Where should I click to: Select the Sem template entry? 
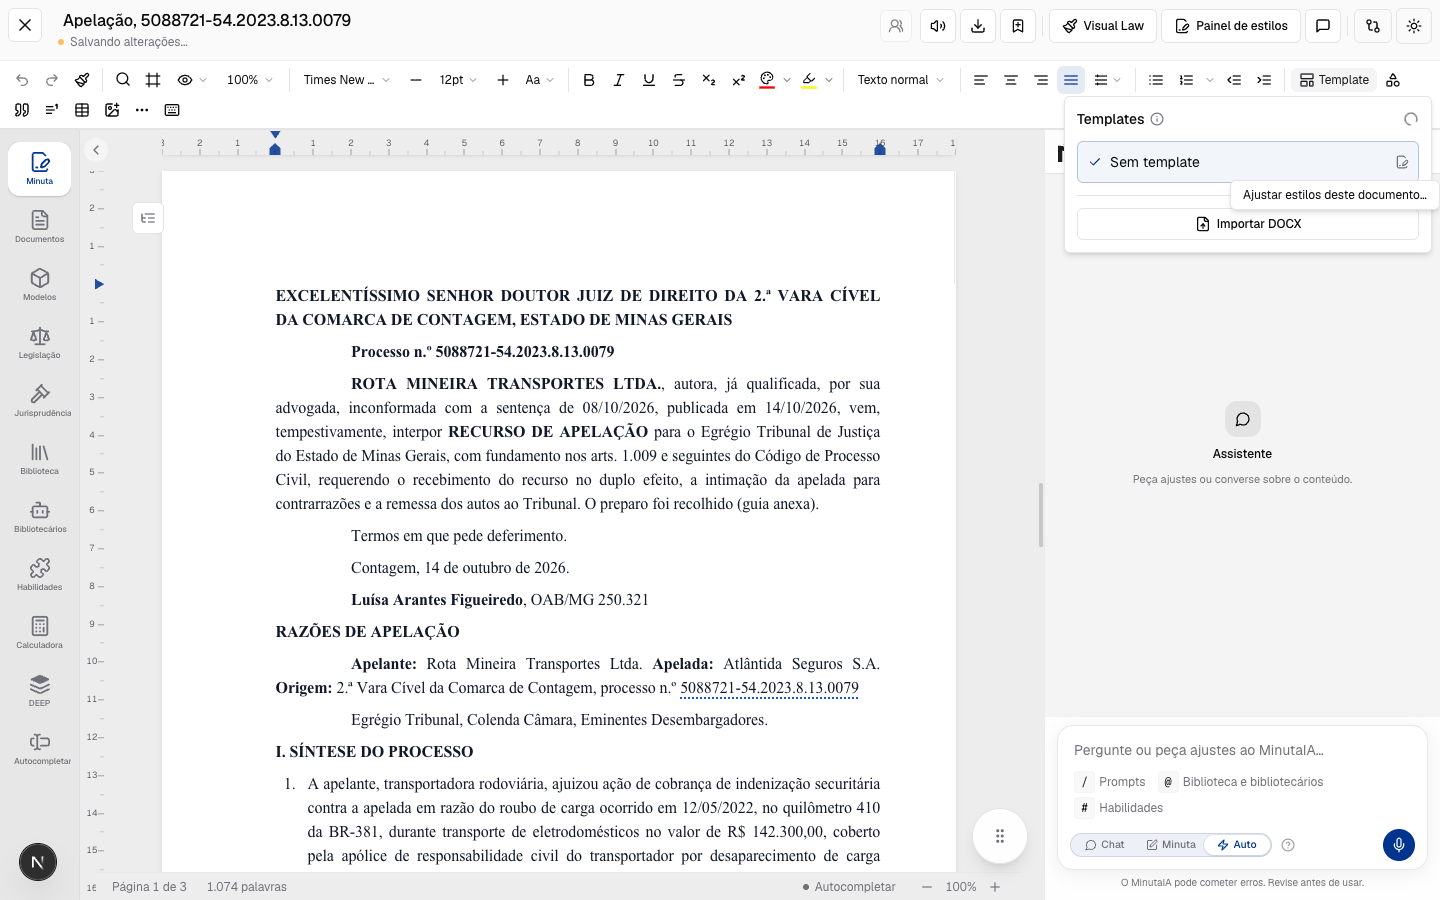(1247, 162)
